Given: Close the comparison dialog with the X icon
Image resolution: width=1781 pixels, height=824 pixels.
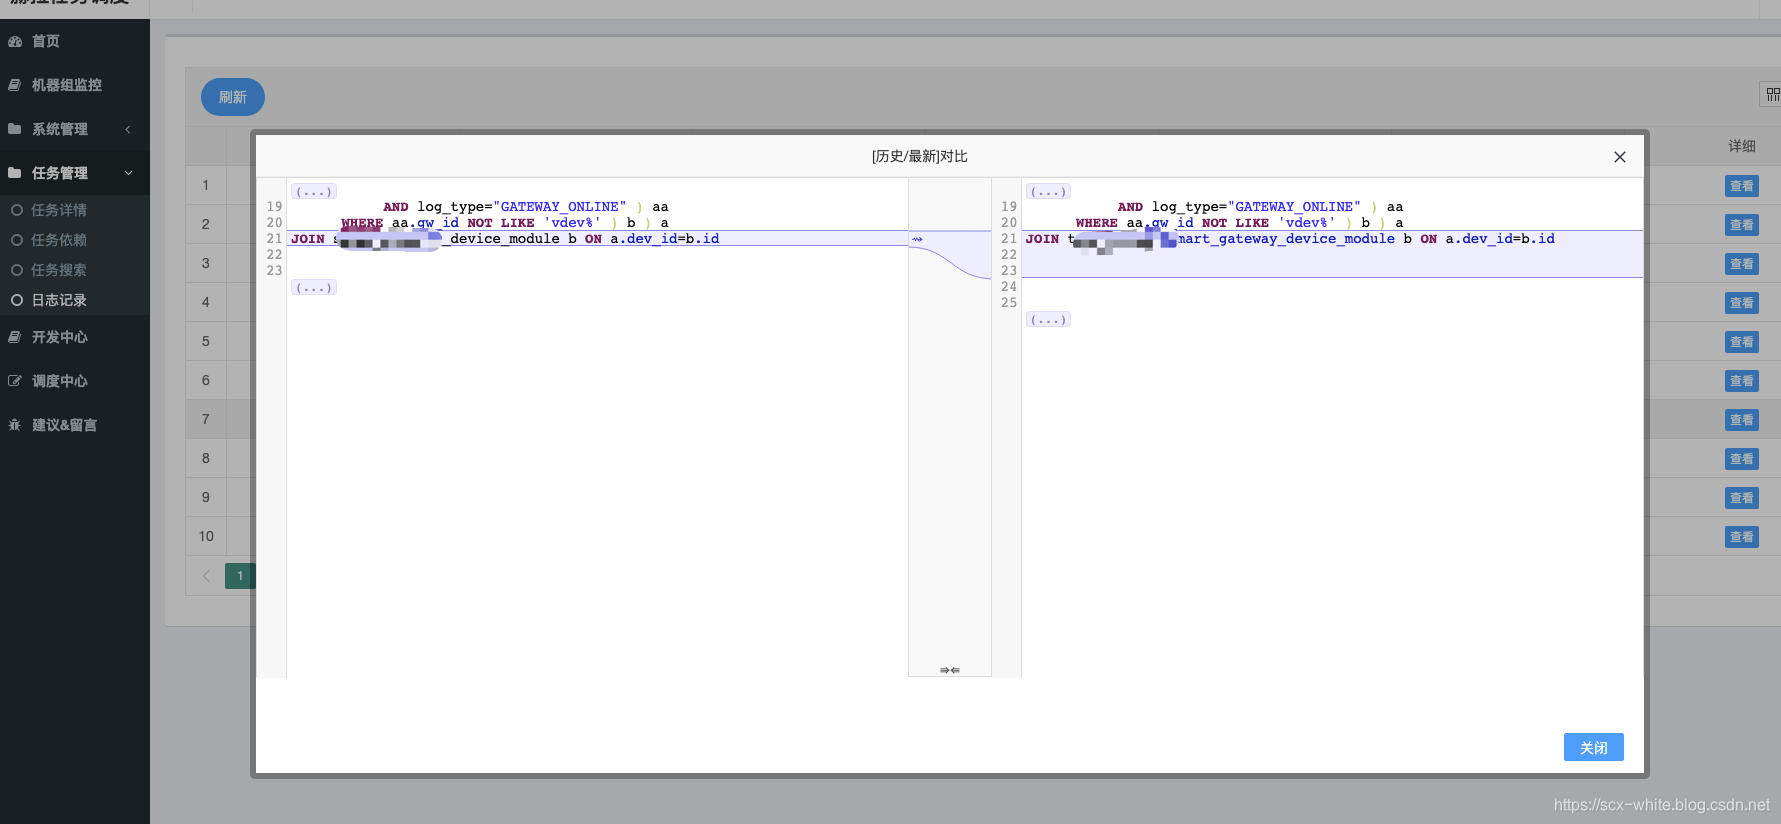Looking at the screenshot, I should click(1620, 157).
